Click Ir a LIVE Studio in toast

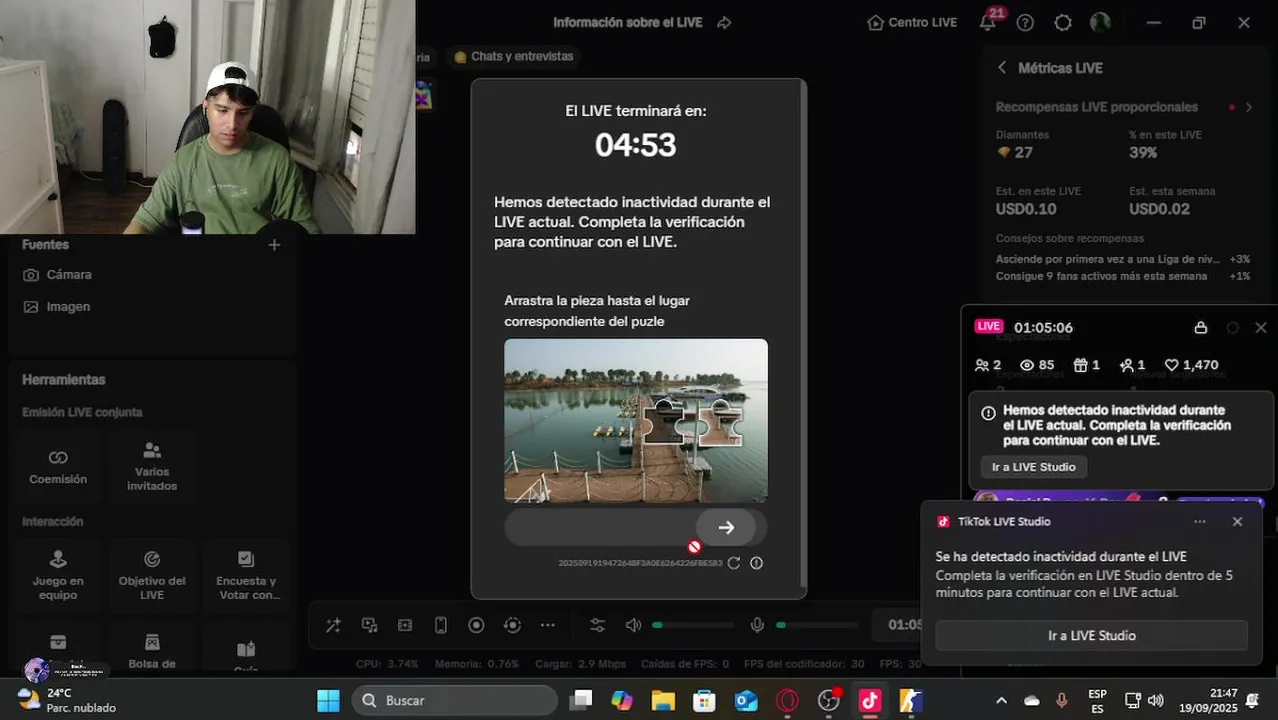pos(1091,636)
